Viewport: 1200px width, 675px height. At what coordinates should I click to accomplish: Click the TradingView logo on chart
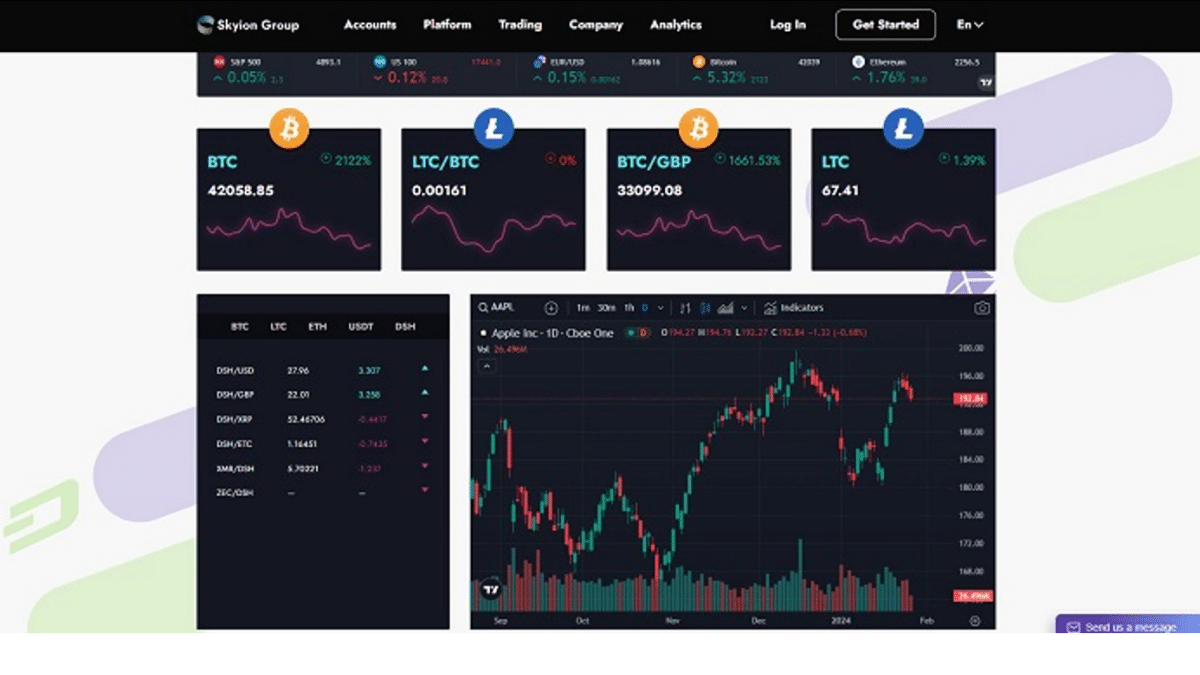[491, 591]
